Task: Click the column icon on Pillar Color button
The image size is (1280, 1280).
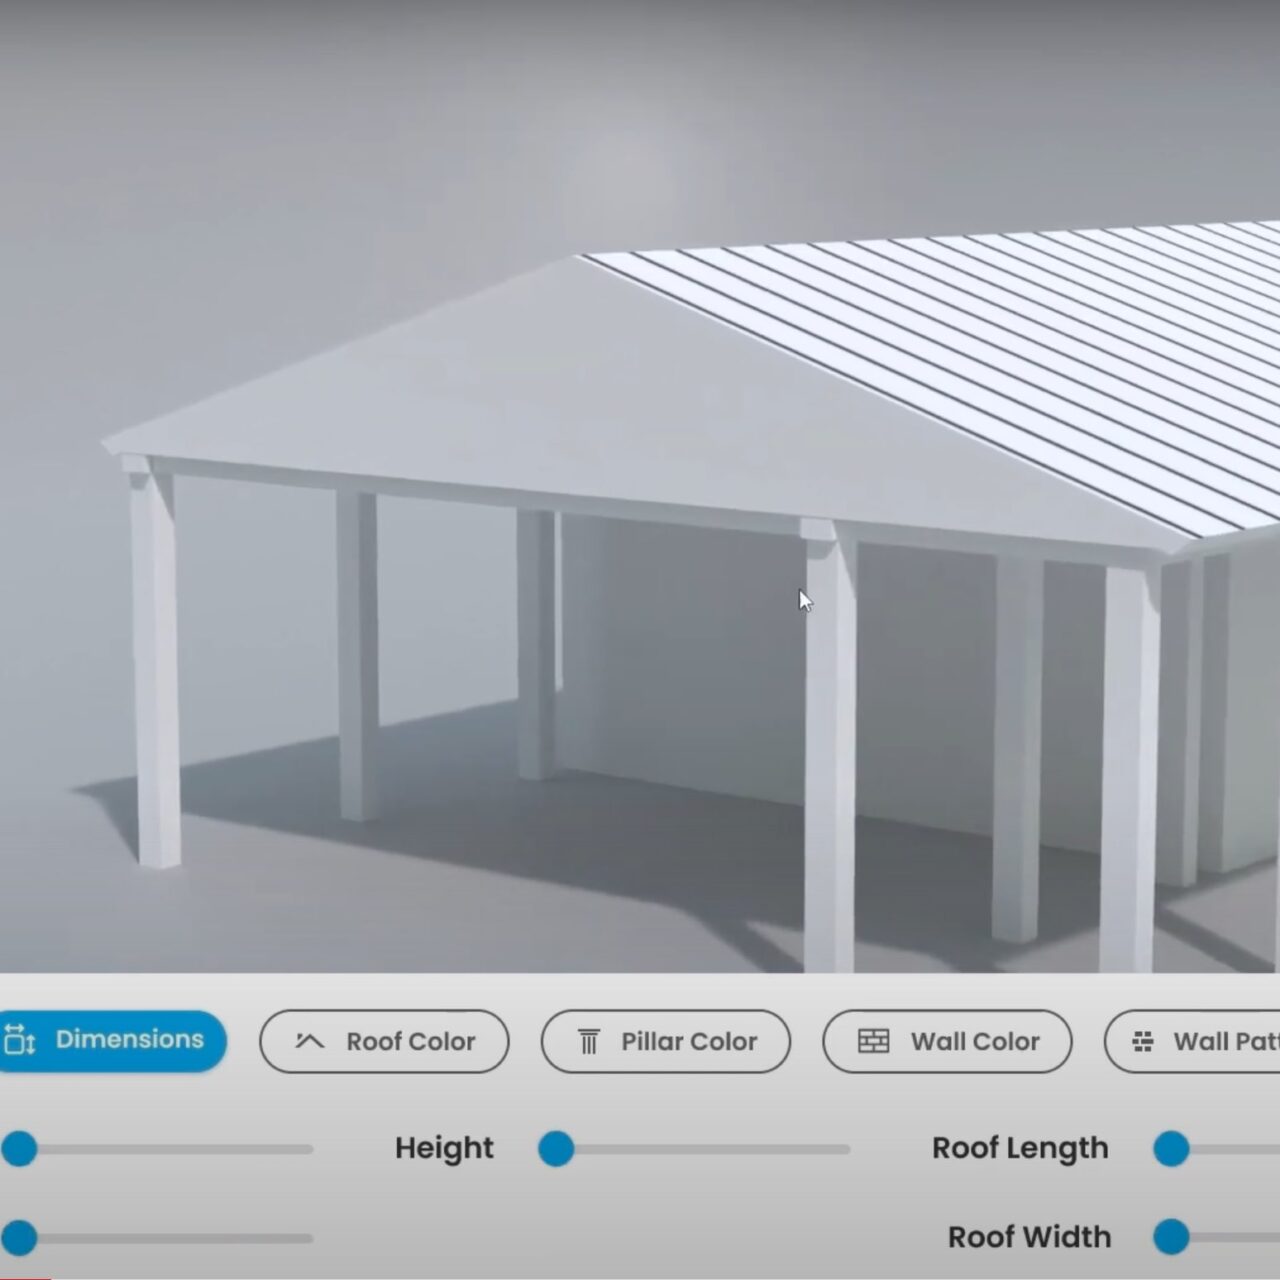Action: (589, 1040)
